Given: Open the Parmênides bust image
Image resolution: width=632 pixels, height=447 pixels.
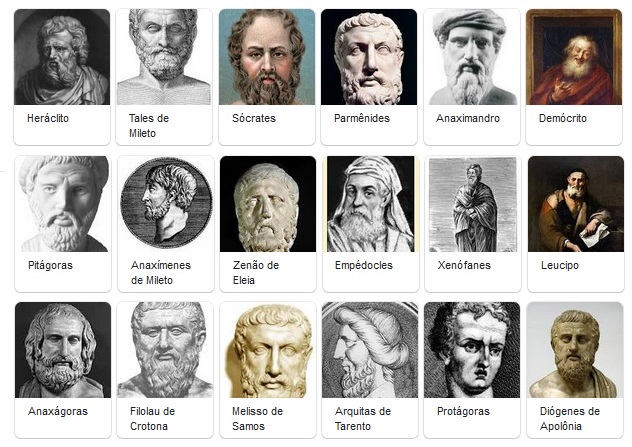Looking at the screenshot, I should pyautogui.click(x=369, y=57).
